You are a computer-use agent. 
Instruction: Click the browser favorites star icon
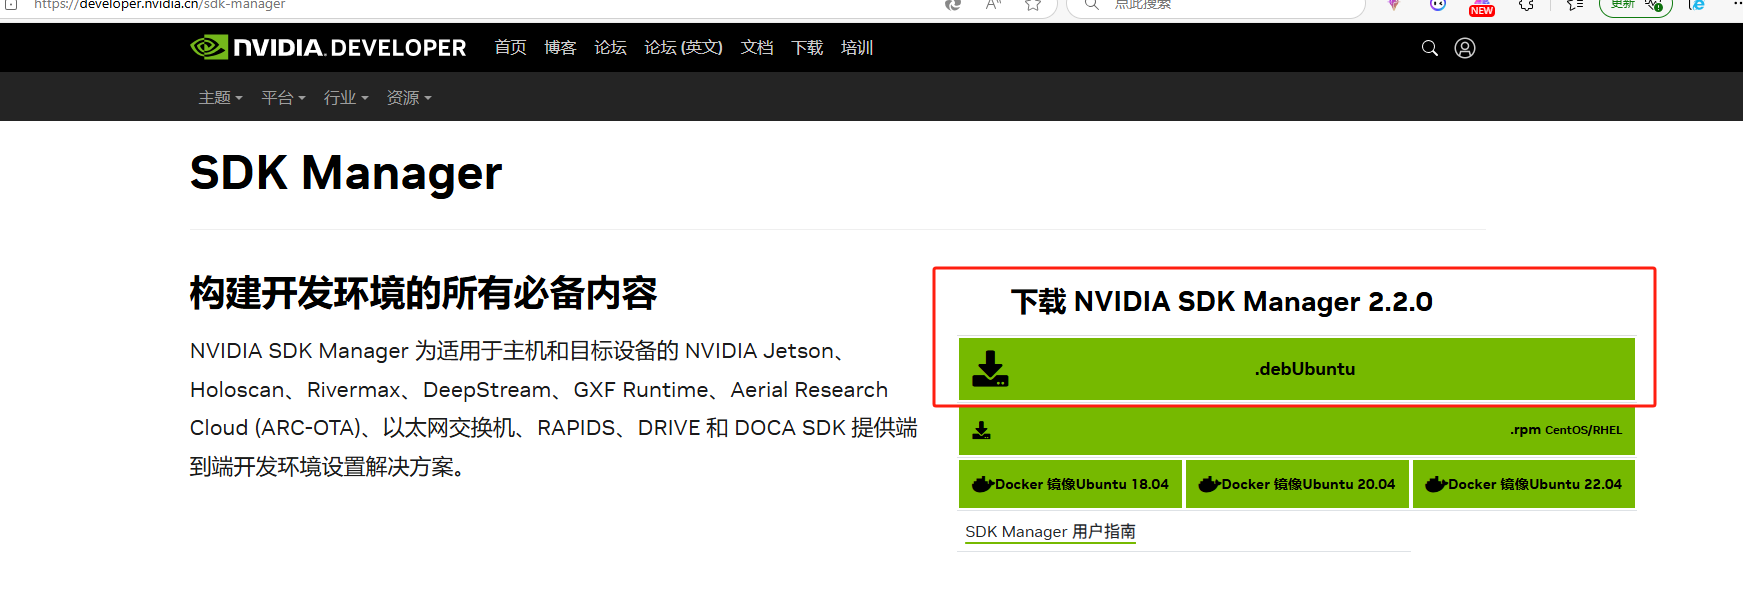pyautogui.click(x=1033, y=5)
